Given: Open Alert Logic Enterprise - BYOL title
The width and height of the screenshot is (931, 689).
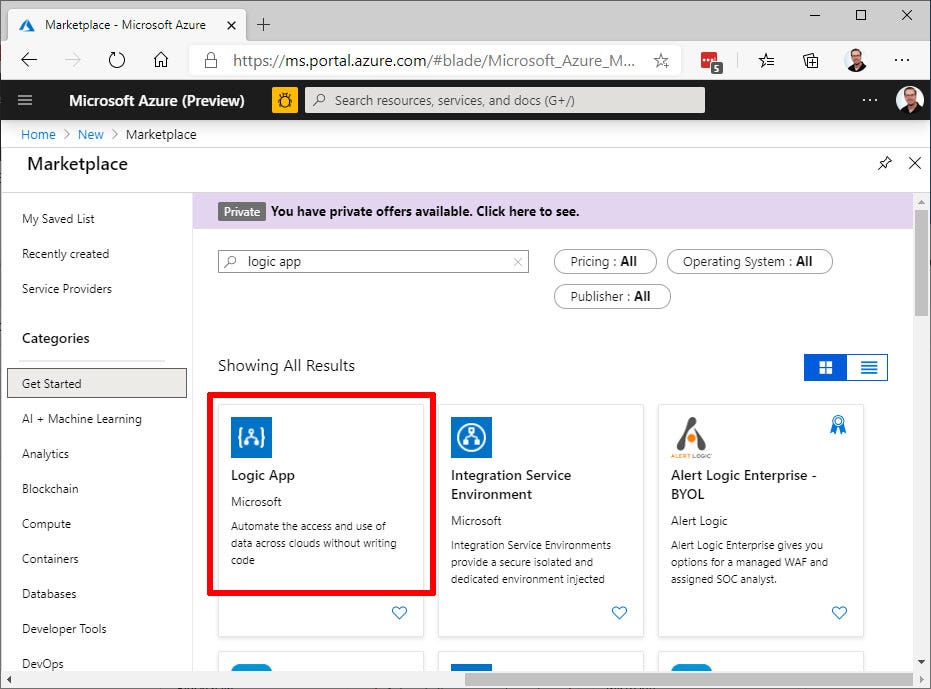Looking at the screenshot, I should click(743, 485).
